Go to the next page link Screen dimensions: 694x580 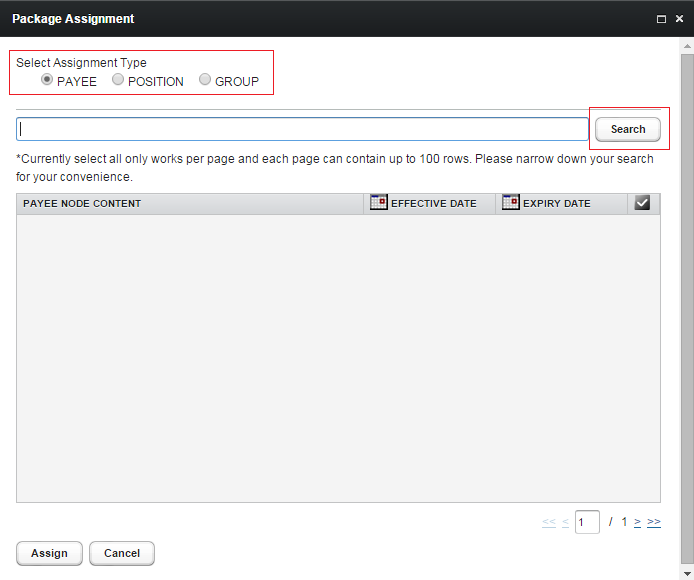(x=637, y=522)
